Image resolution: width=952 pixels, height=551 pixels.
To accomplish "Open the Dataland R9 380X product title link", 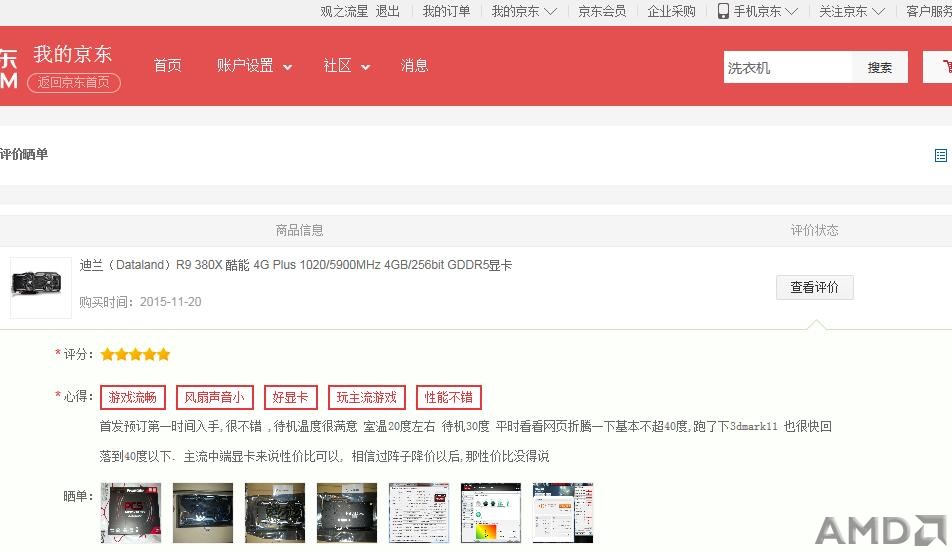I will tap(296, 265).
